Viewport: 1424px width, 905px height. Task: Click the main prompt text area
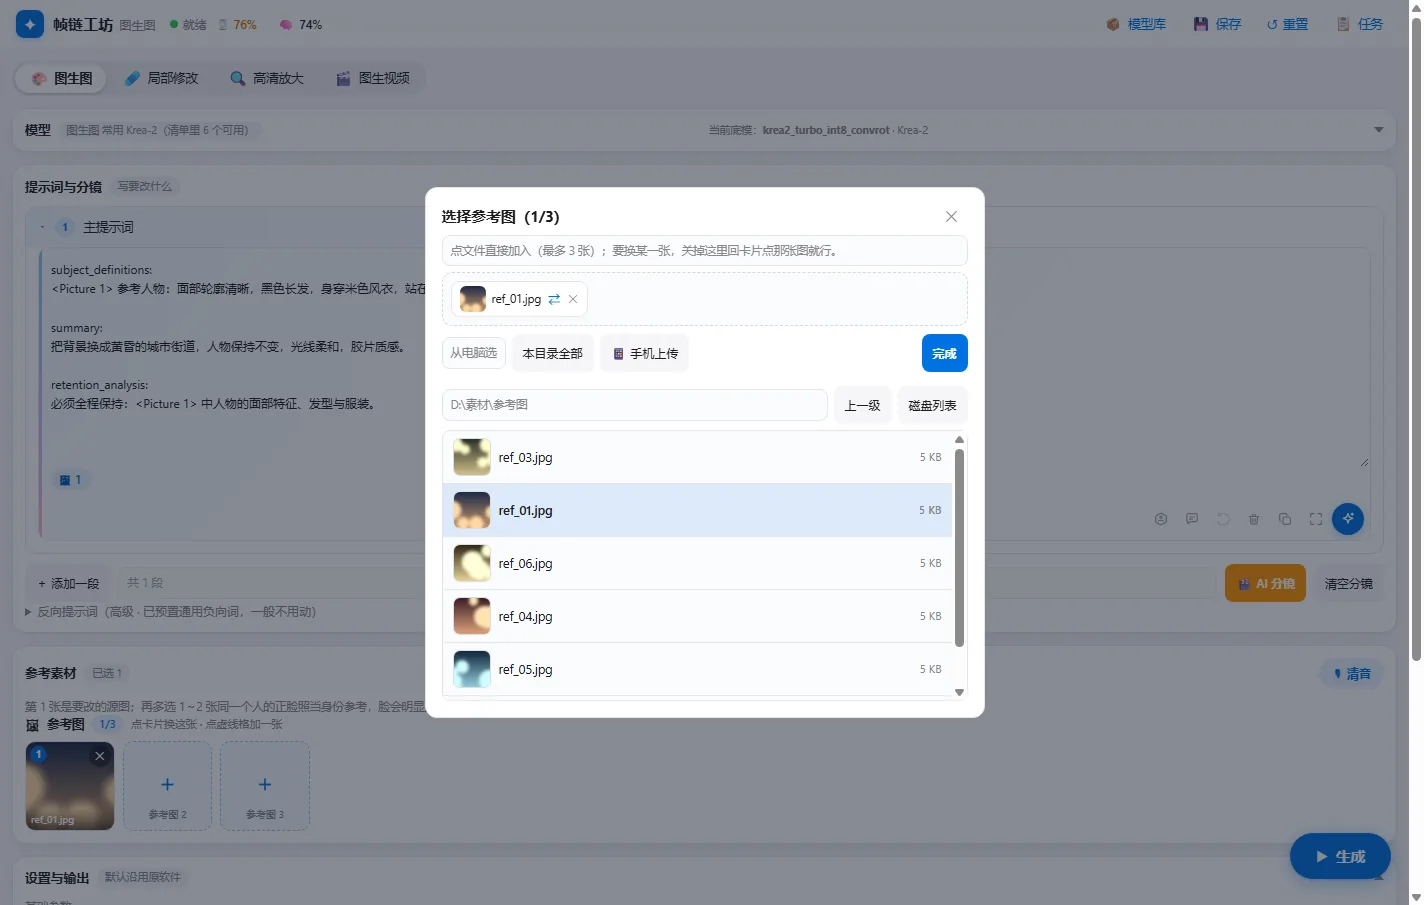click(704, 360)
